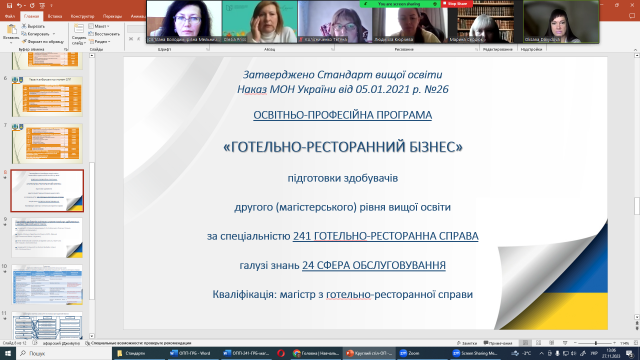Redo the last action
The height and width of the screenshot is (360, 640).
point(32,6)
